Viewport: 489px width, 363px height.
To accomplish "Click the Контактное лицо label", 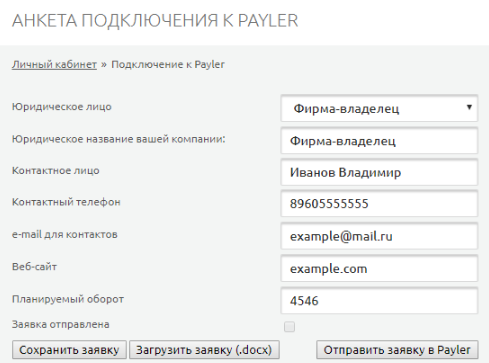I will 56,170.
